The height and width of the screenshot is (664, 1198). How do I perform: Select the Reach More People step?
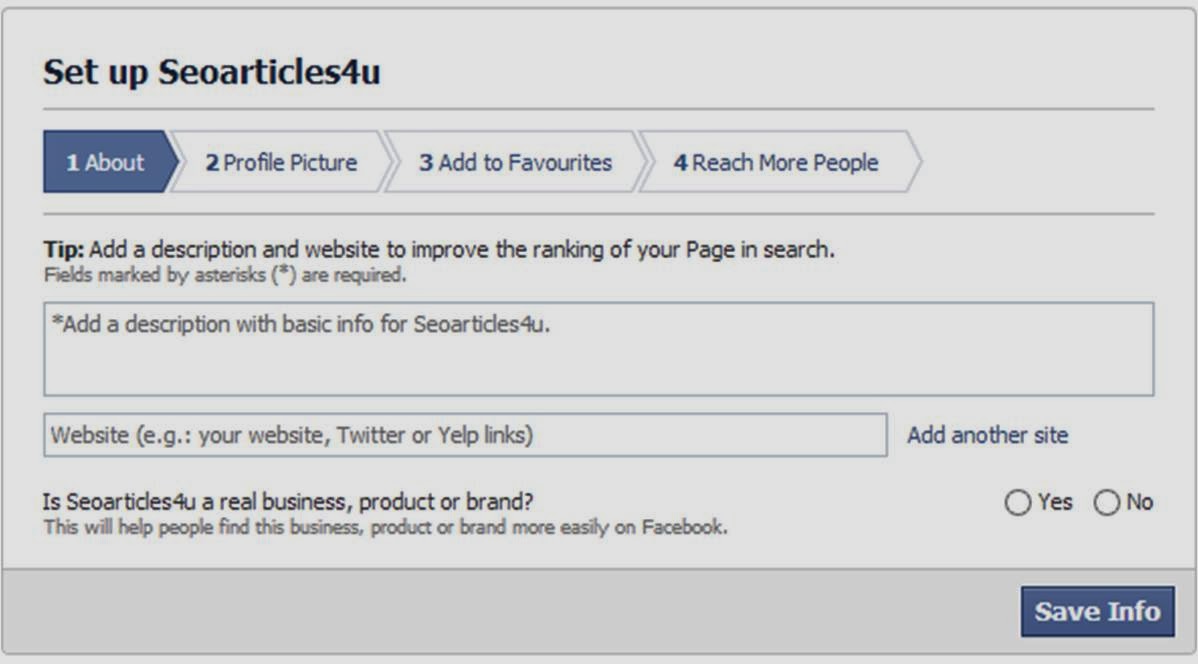pyautogui.click(x=778, y=161)
